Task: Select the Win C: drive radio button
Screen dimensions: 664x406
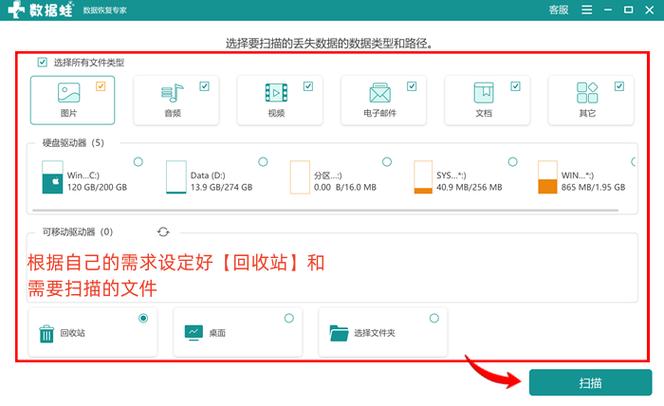Action: [x=138, y=162]
